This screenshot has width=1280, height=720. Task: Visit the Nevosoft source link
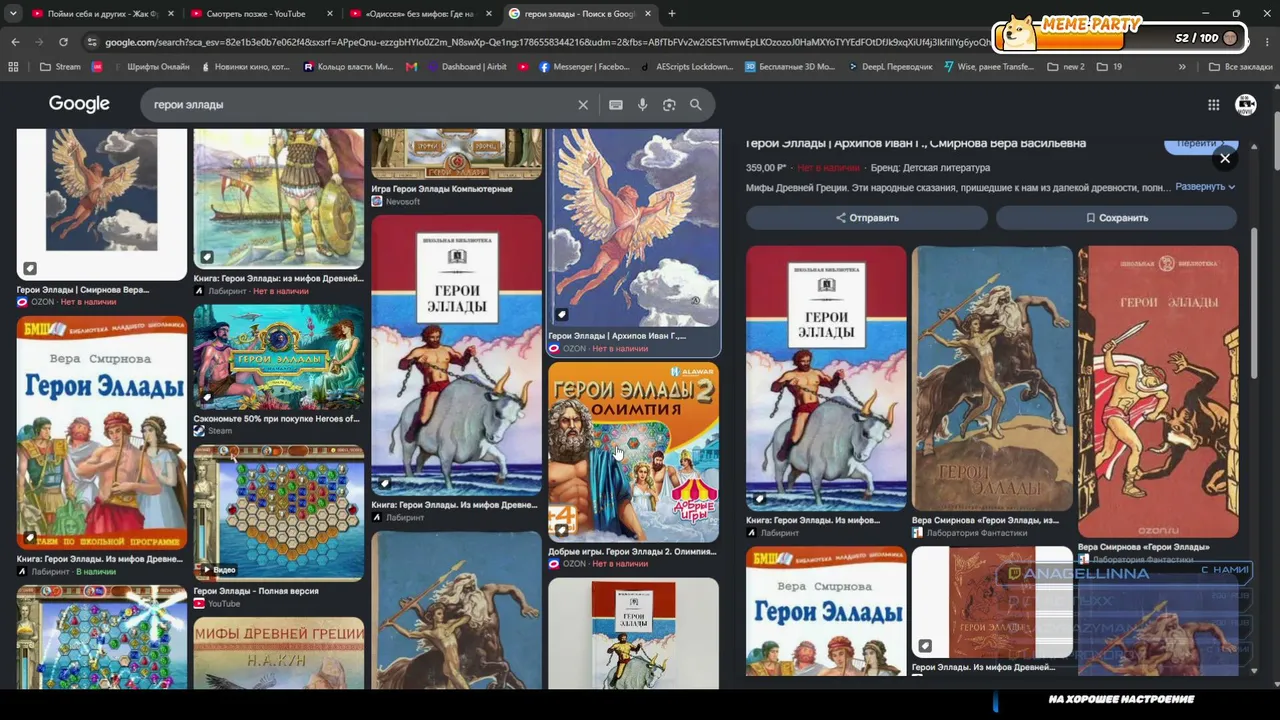point(396,202)
